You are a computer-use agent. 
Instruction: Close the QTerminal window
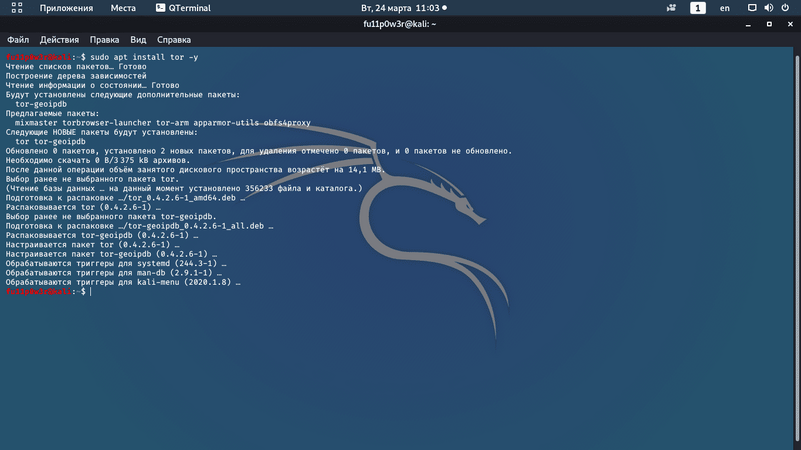(x=790, y=24)
